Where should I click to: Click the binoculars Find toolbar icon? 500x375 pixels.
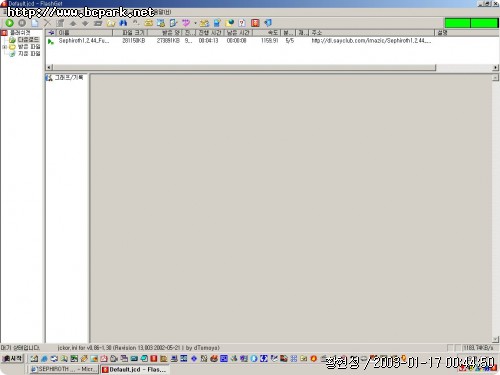tap(123, 23)
